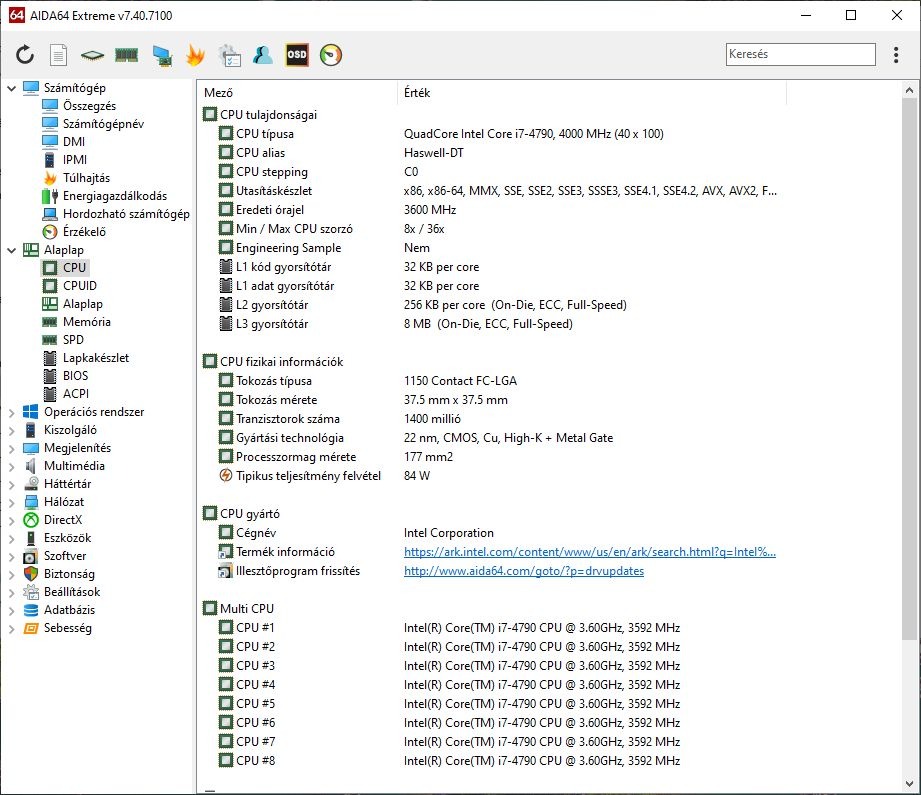Click the vertical scrollbar down arrow
The width and height of the screenshot is (921, 795).
pos(909,784)
